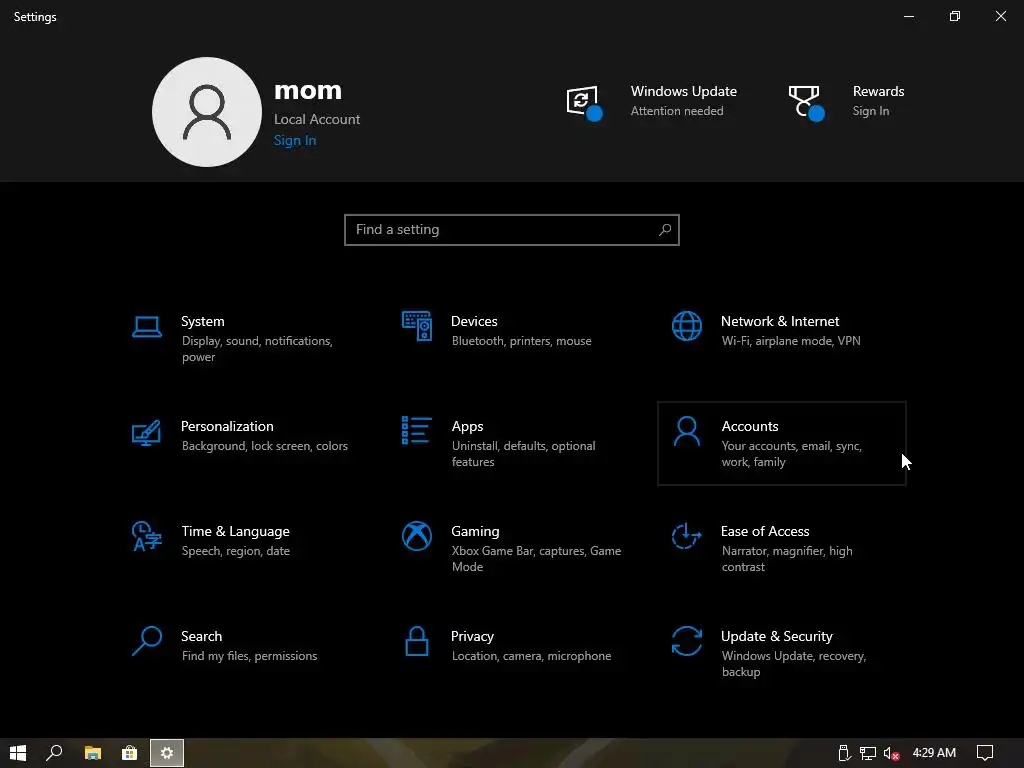Click the magnifier icon inside Find a setting
1024x768 pixels.
(x=665, y=230)
